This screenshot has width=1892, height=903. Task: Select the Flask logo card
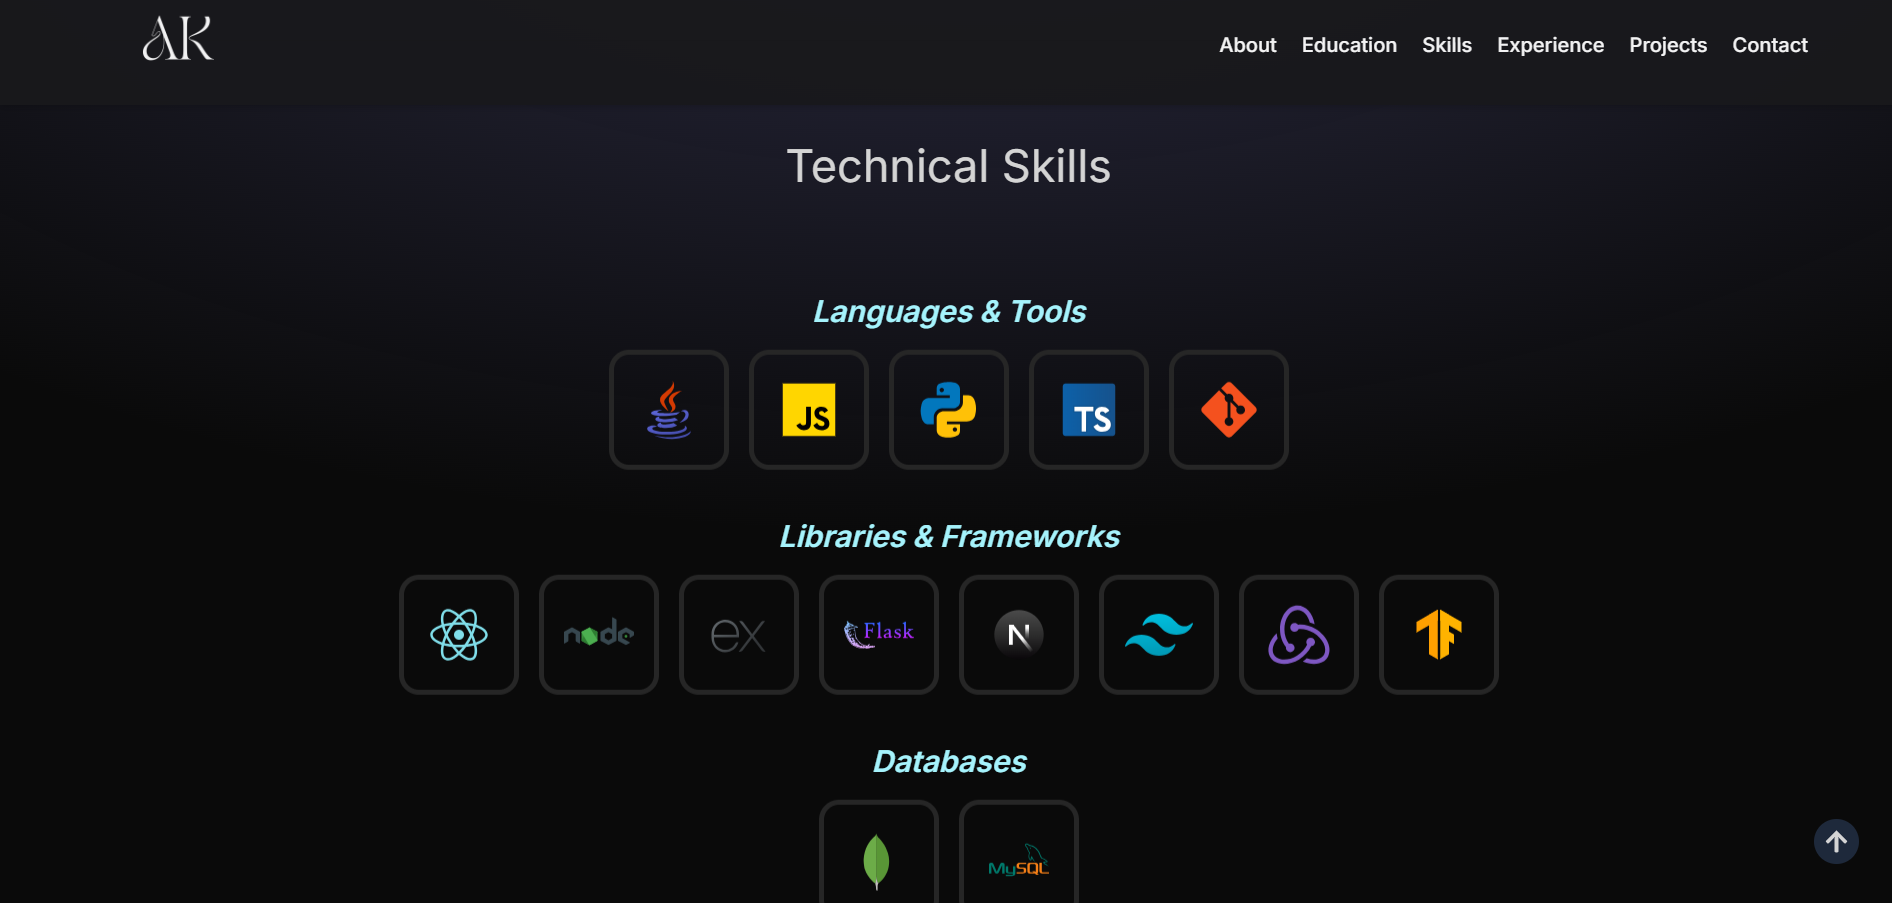[x=879, y=635]
